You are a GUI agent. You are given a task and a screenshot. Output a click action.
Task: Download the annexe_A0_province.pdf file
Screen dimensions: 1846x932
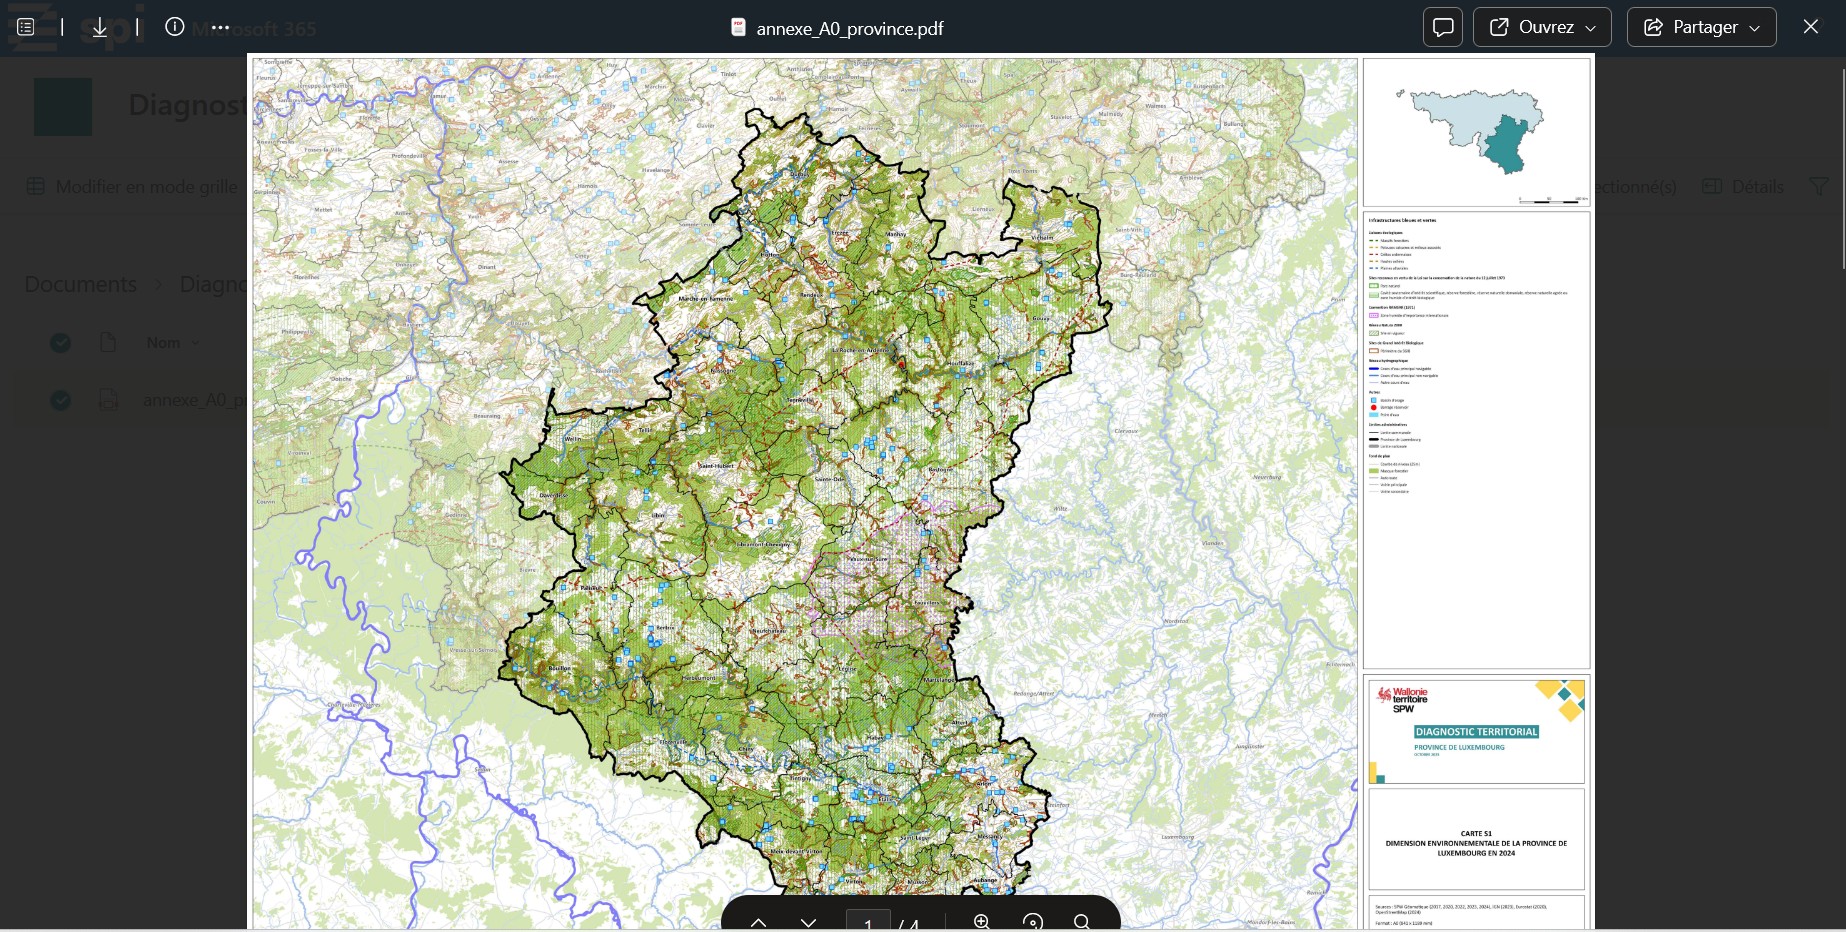[x=100, y=27]
